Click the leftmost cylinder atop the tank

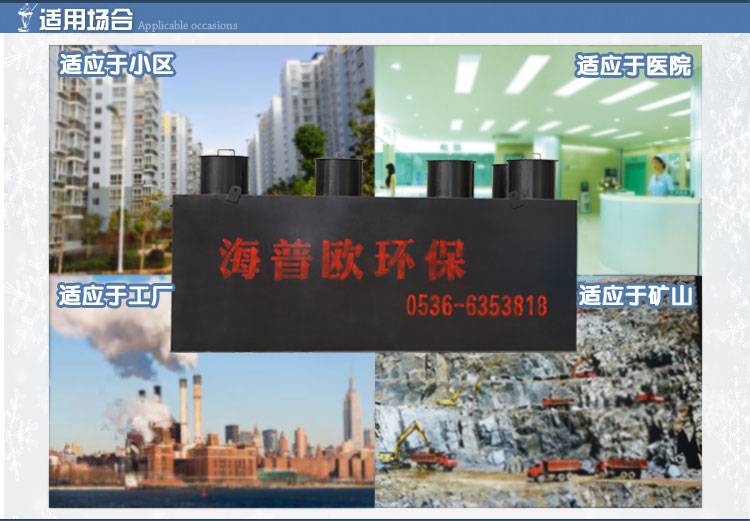point(224,173)
